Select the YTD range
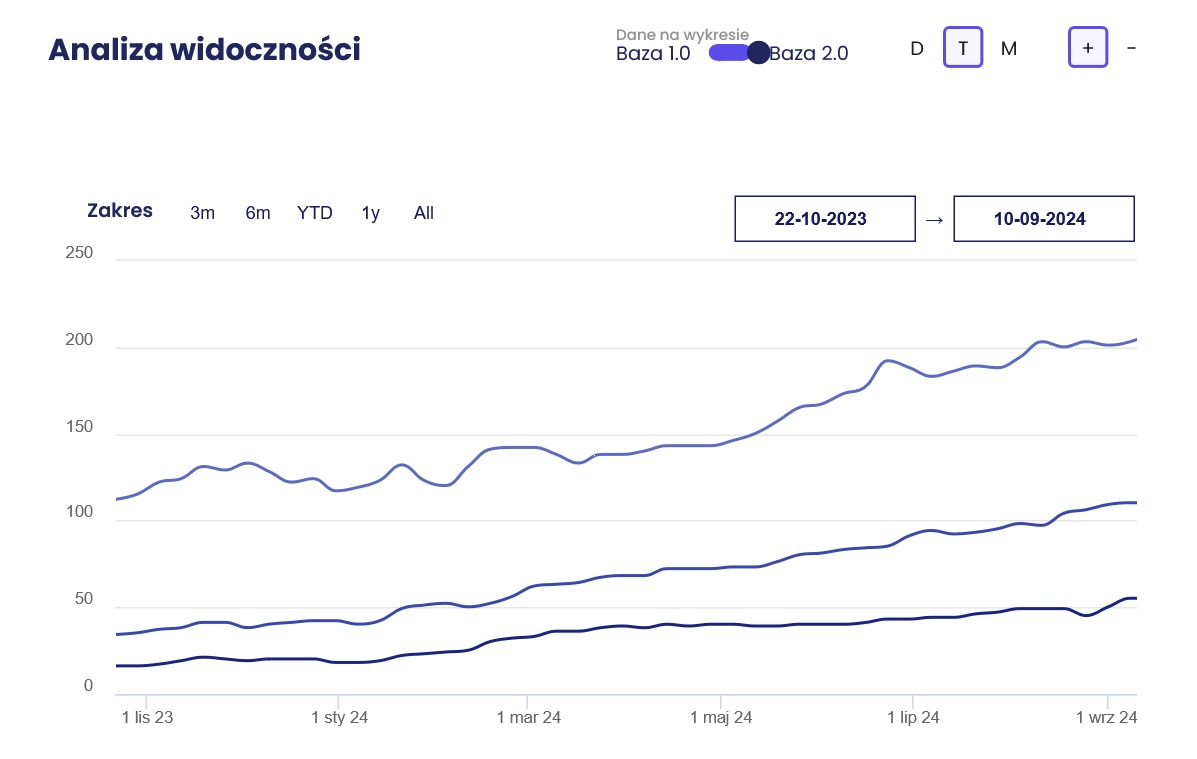The width and height of the screenshot is (1197, 759). [x=315, y=213]
